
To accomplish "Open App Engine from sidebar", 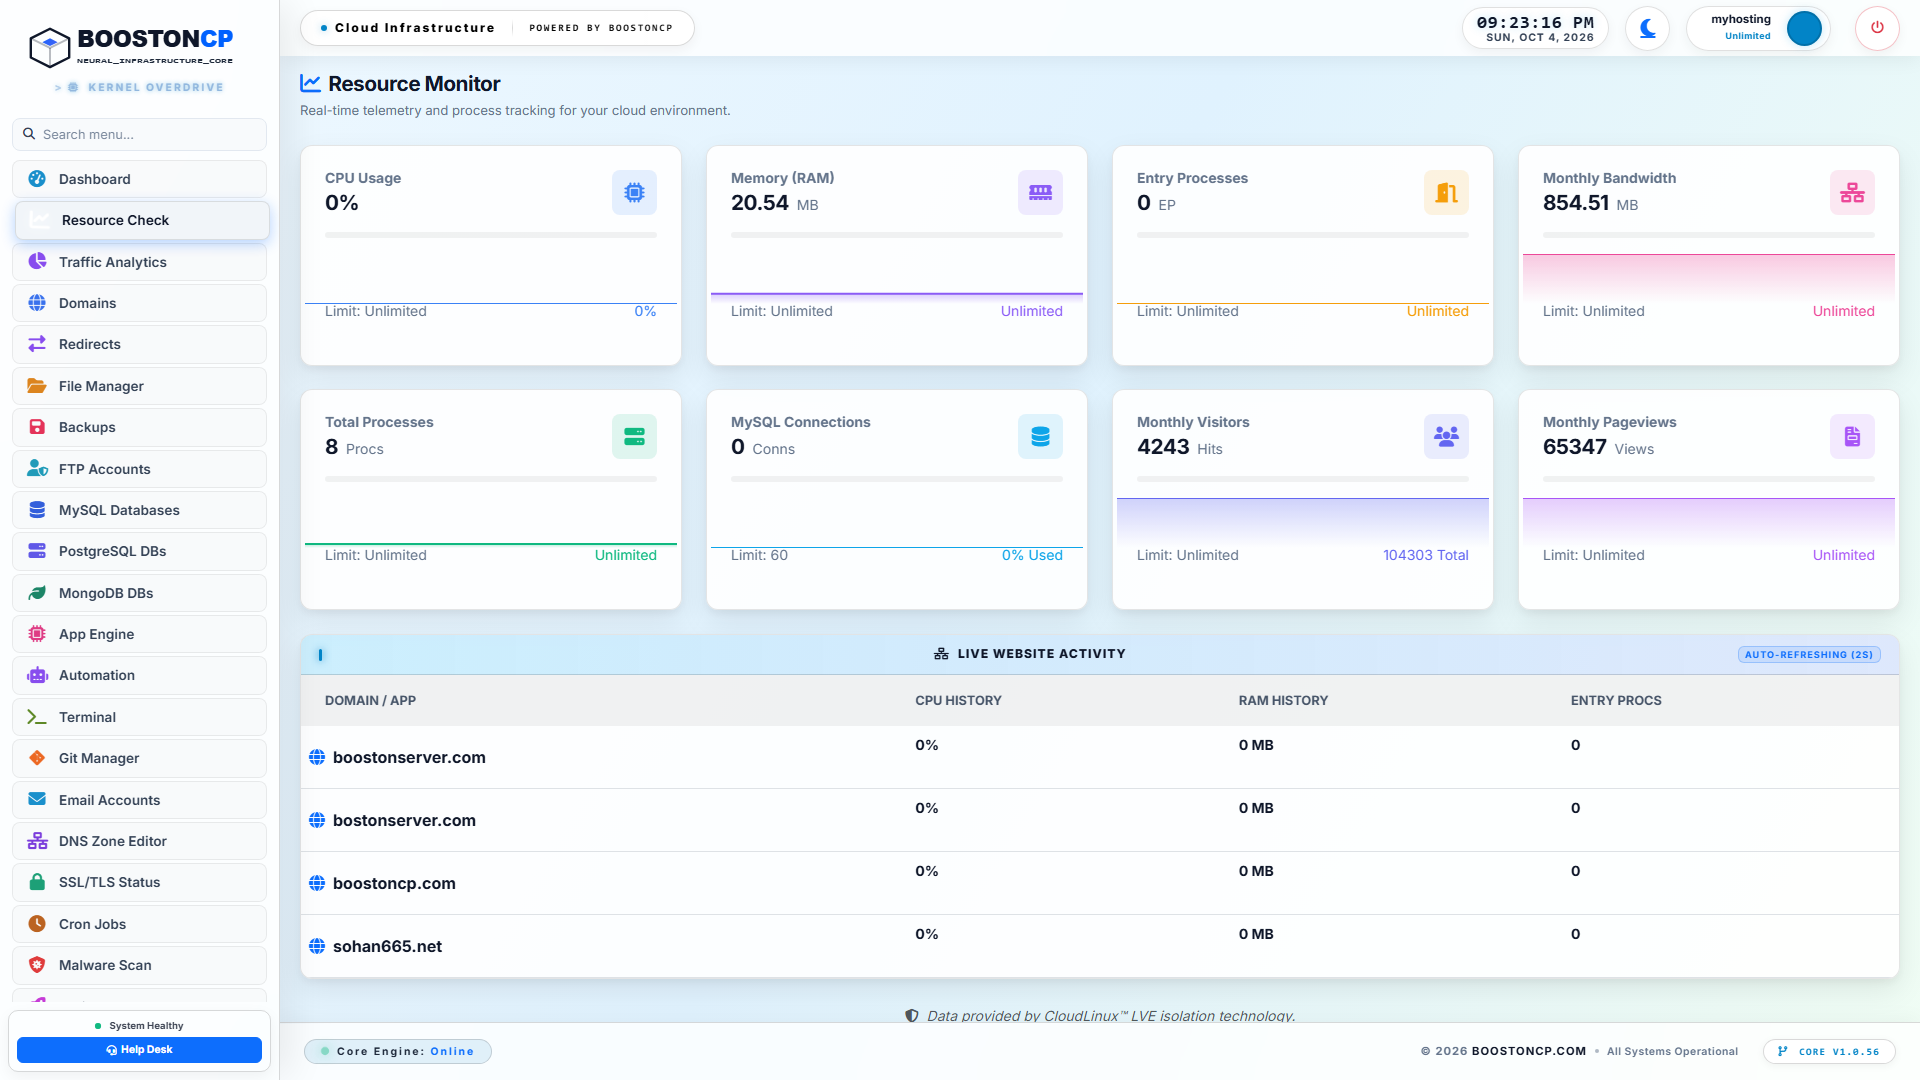I will (x=140, y=634).
